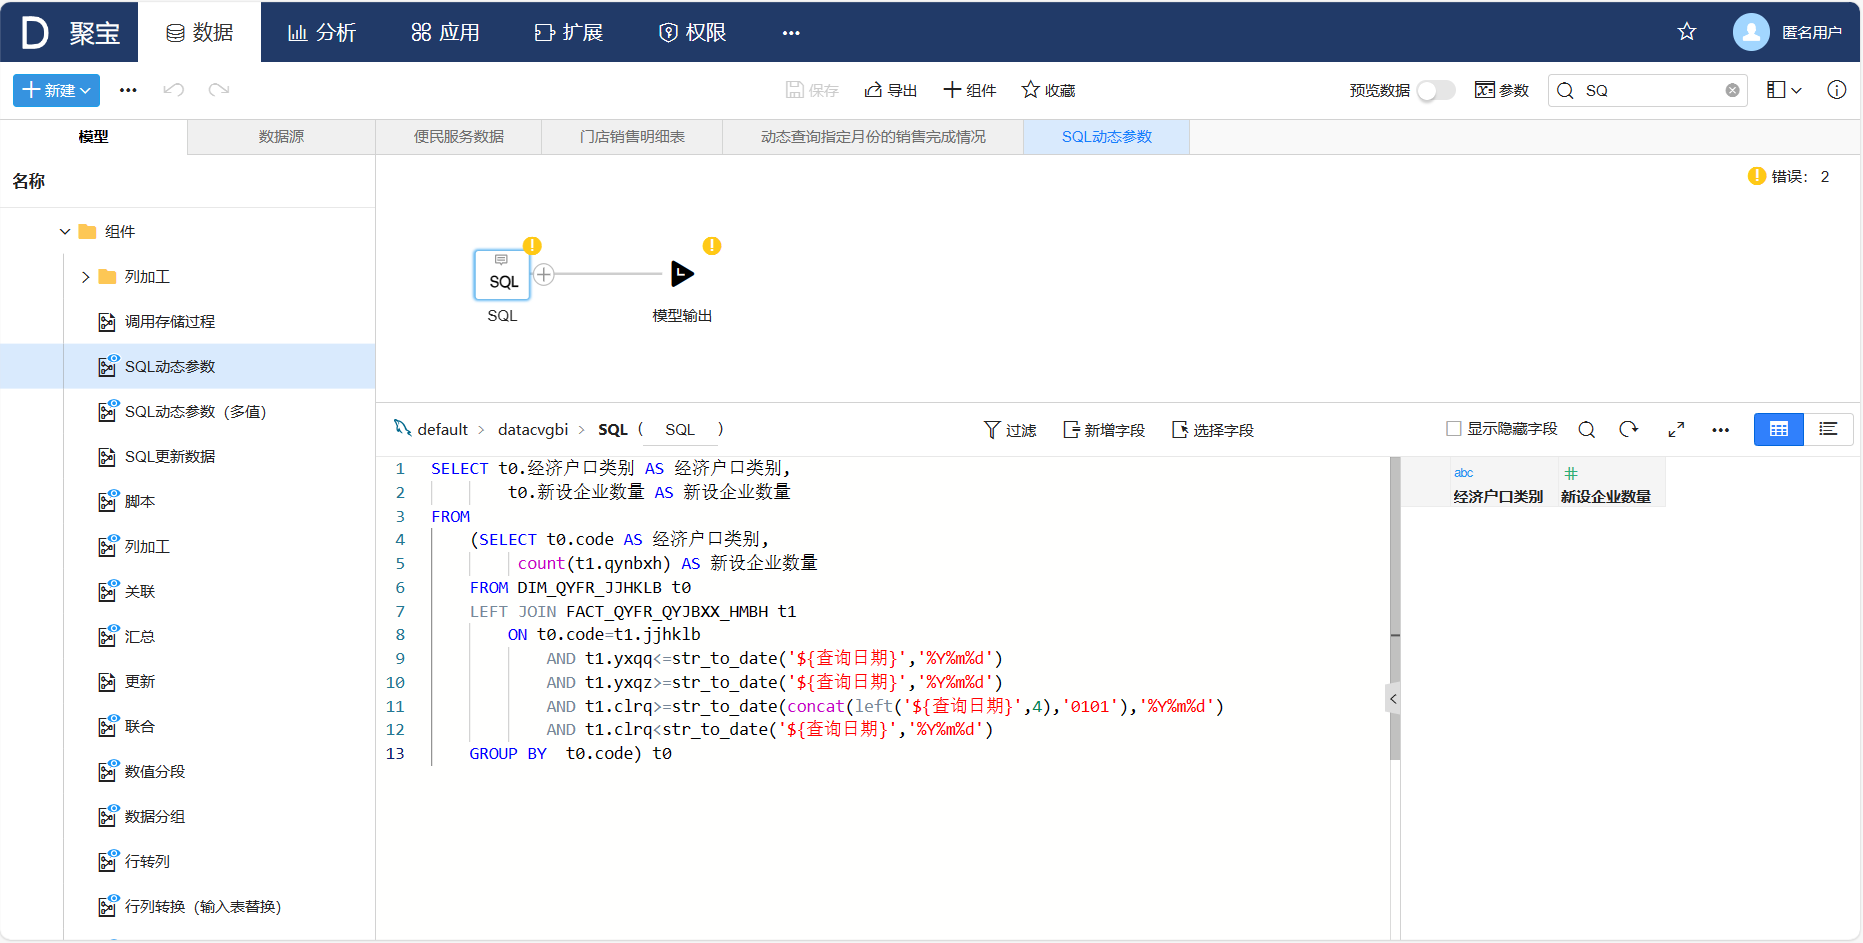Switch to the 门店销售明细表 tab
Image resolution: width=1863 pixels, height=943 pixels.
[x=632, y=137]
